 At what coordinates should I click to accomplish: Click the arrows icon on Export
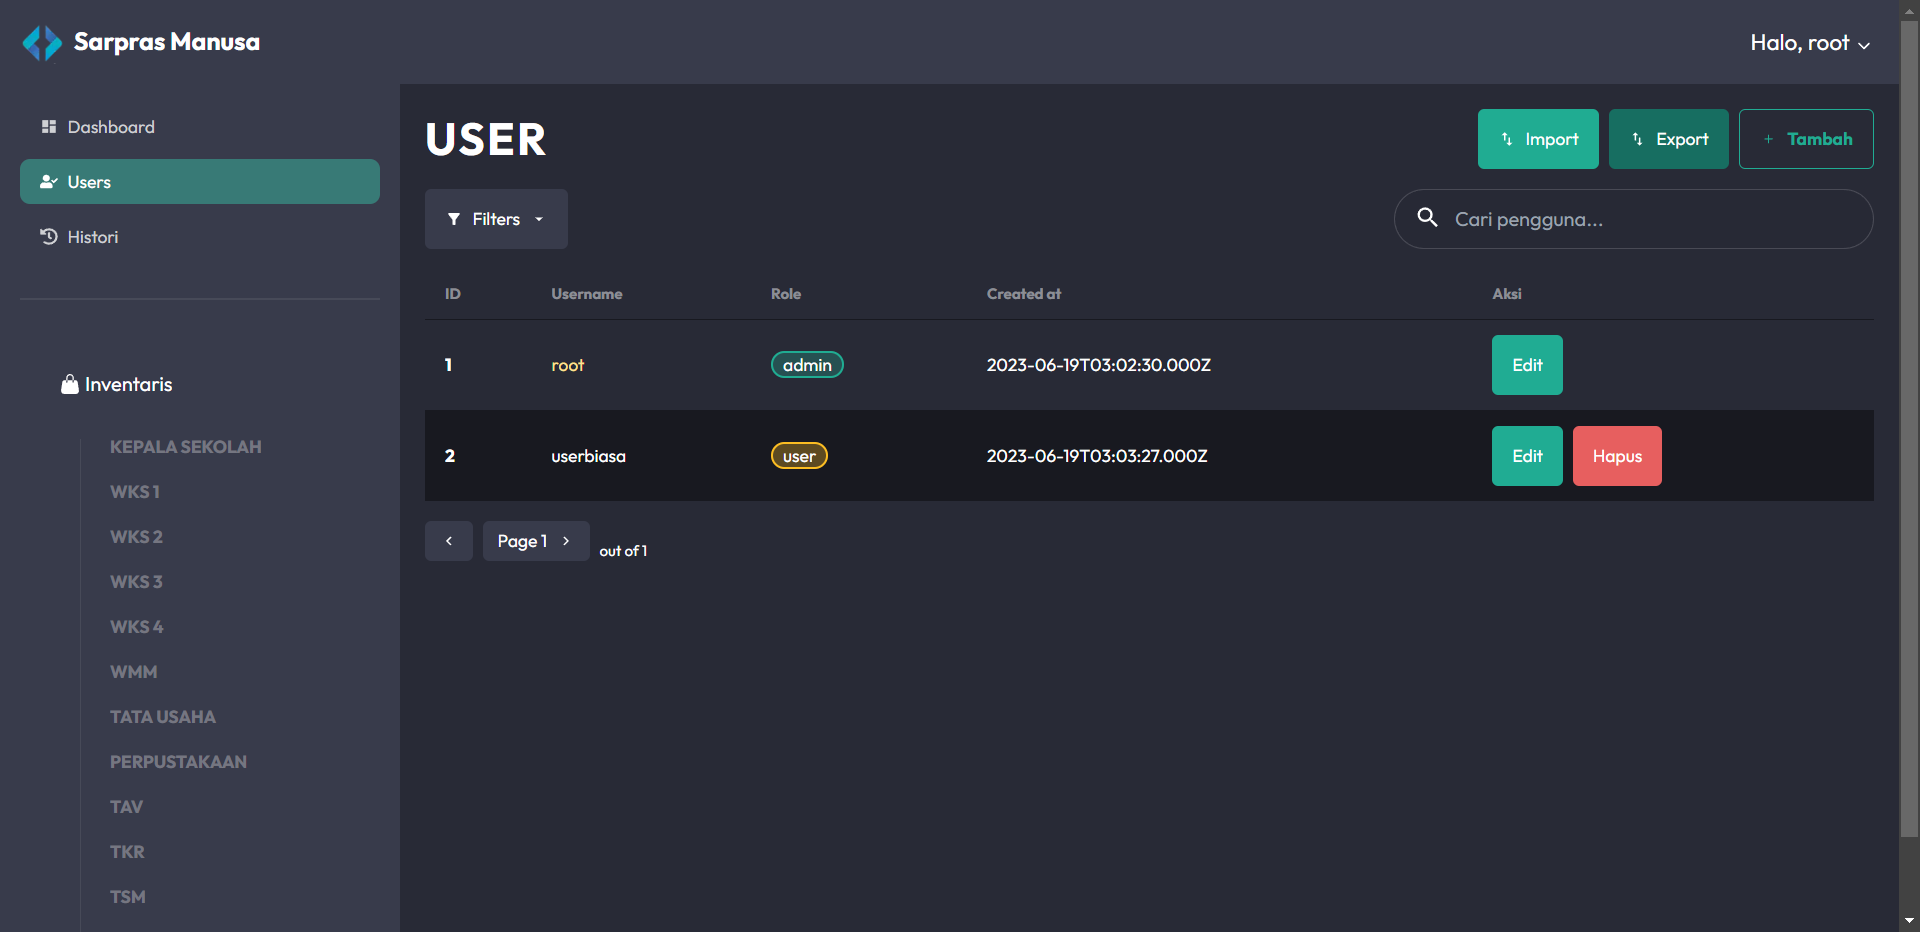(x=1637, y=139)
